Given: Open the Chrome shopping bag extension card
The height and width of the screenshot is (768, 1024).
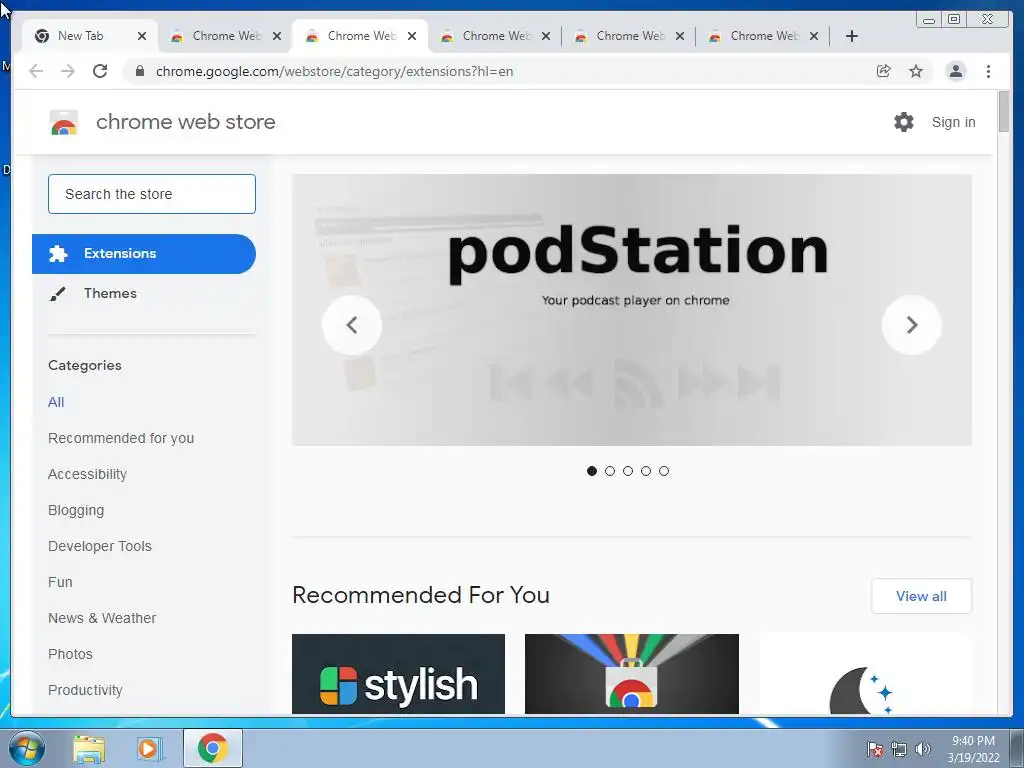Looking at the screenshot, I should tap(632, 674).
